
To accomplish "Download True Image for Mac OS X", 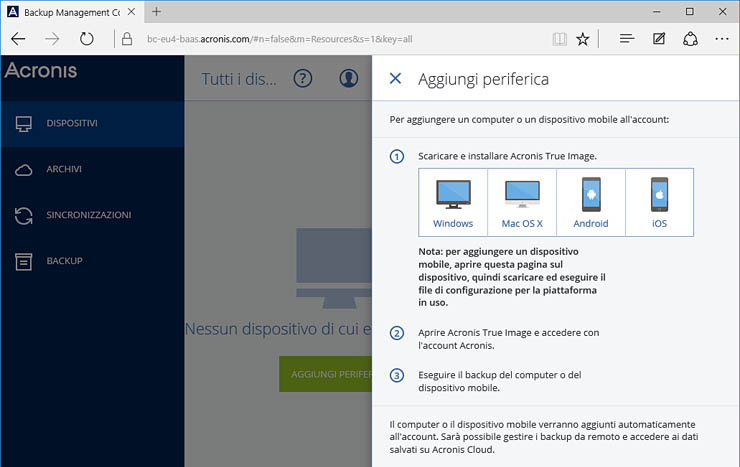I will coord(522,202).
